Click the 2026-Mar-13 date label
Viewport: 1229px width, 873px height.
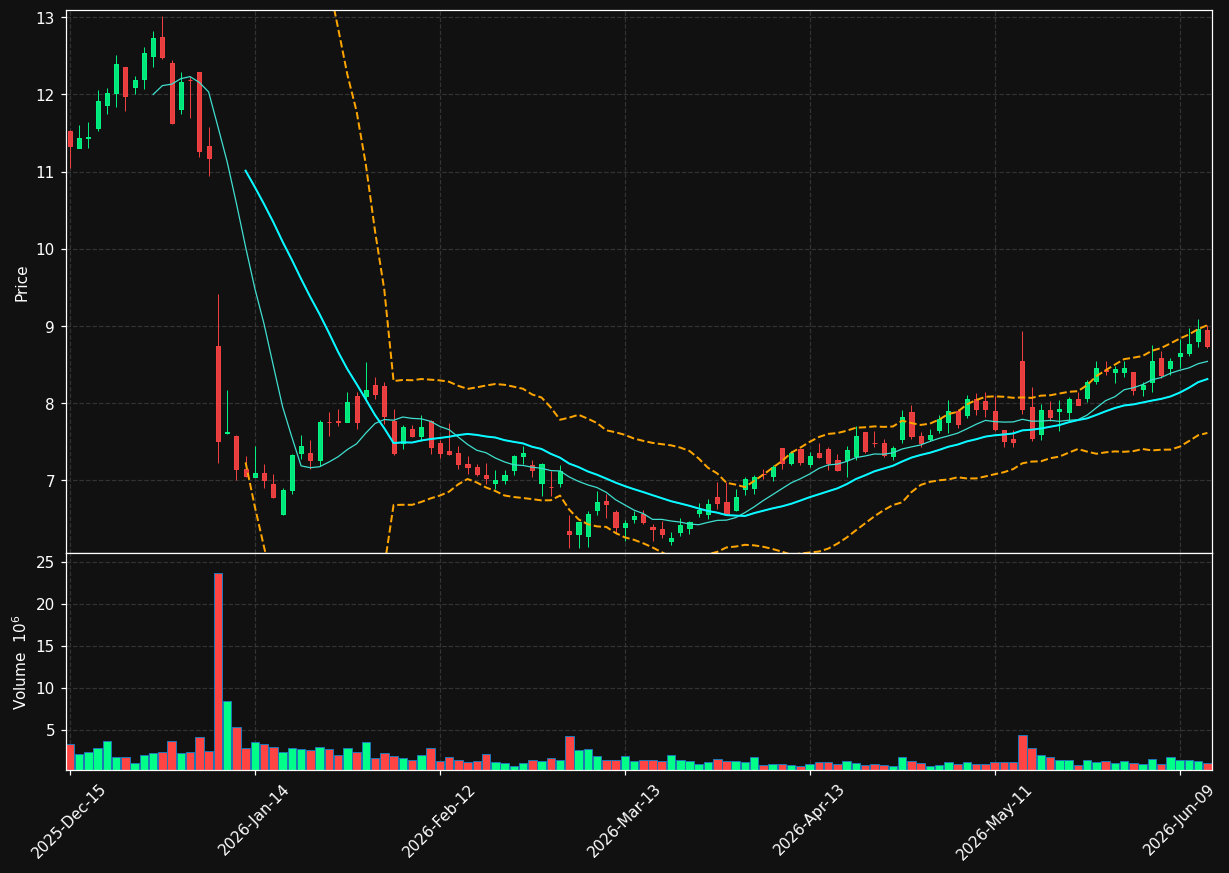(624, 820)
